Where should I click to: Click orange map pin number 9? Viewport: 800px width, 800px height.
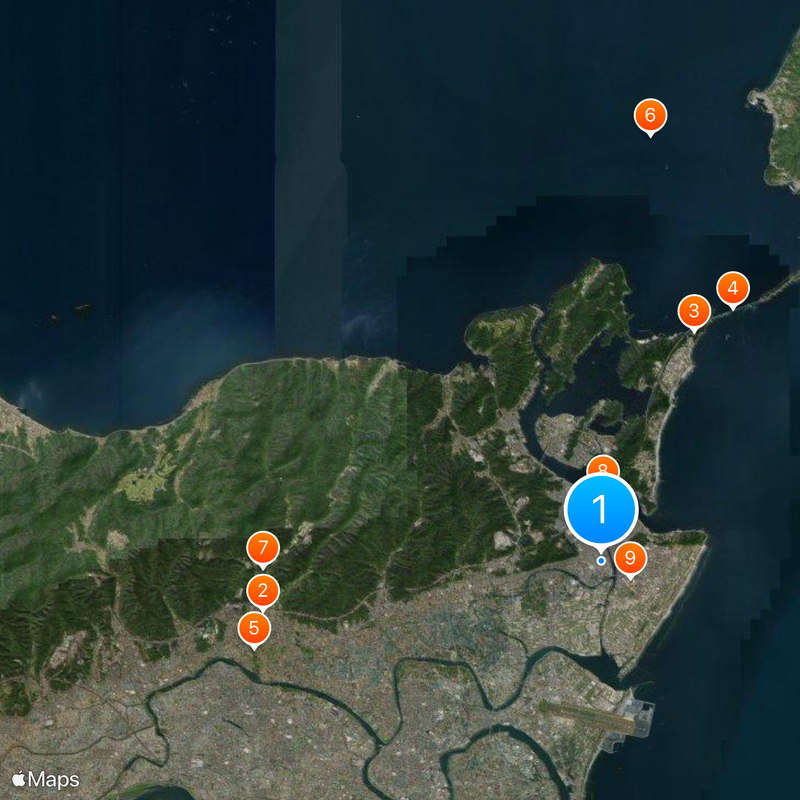click(630, 558)
